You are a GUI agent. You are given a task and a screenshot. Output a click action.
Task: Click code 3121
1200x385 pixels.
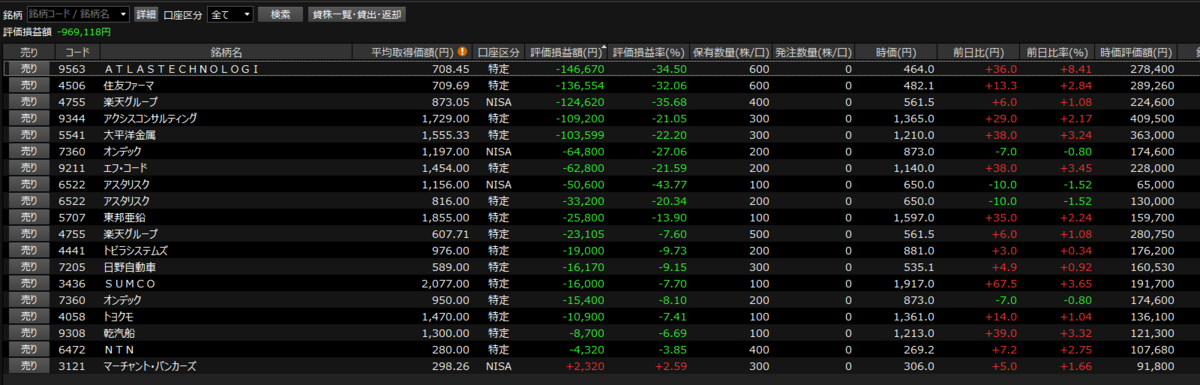[x=71, y=367]
